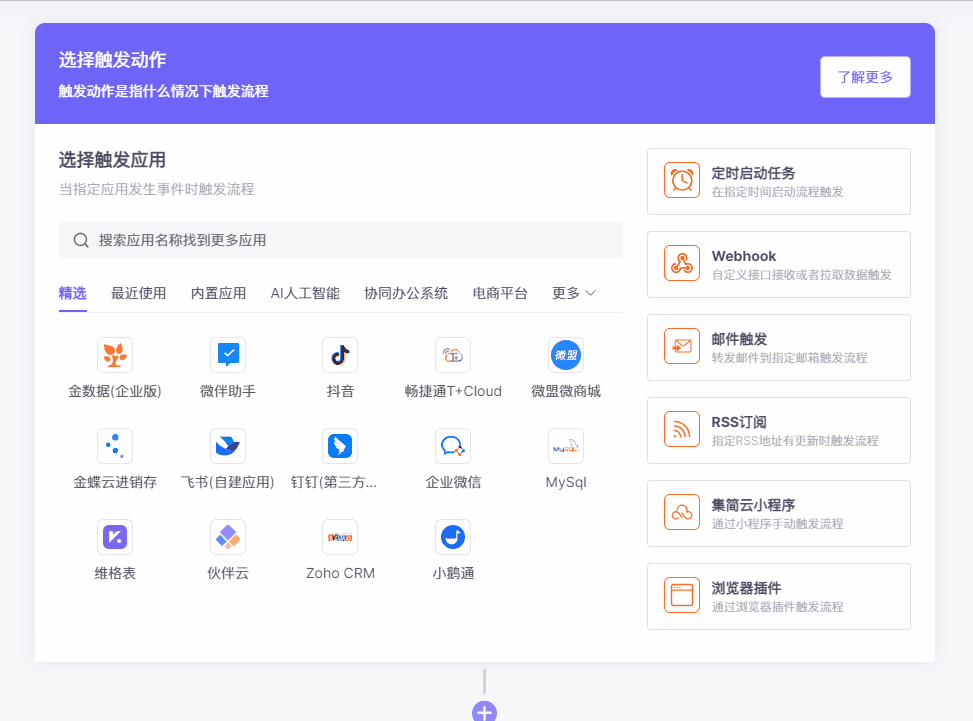Click the 企业微信 label
Screen dimensions: 973x721
pos(453,482)
